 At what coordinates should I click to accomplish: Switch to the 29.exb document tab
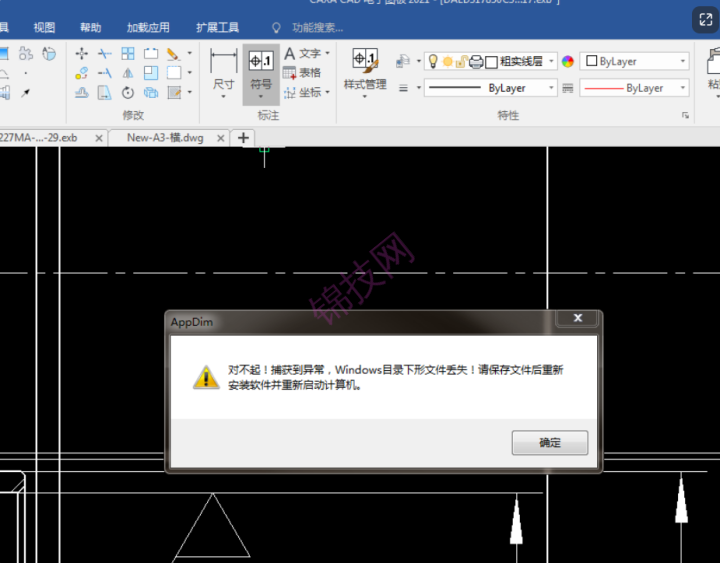click(39, 138)
